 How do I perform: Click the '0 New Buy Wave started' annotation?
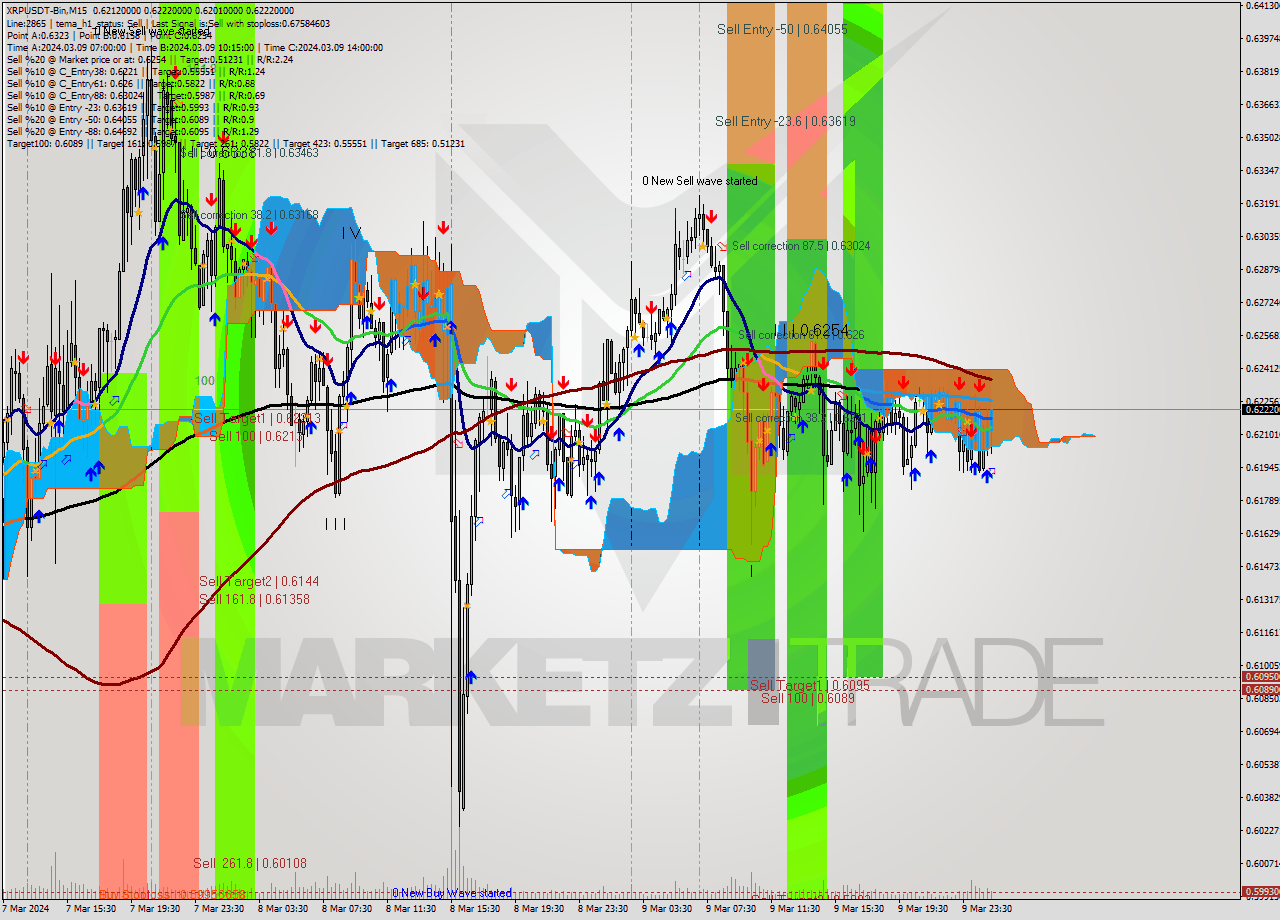[452, 893]
